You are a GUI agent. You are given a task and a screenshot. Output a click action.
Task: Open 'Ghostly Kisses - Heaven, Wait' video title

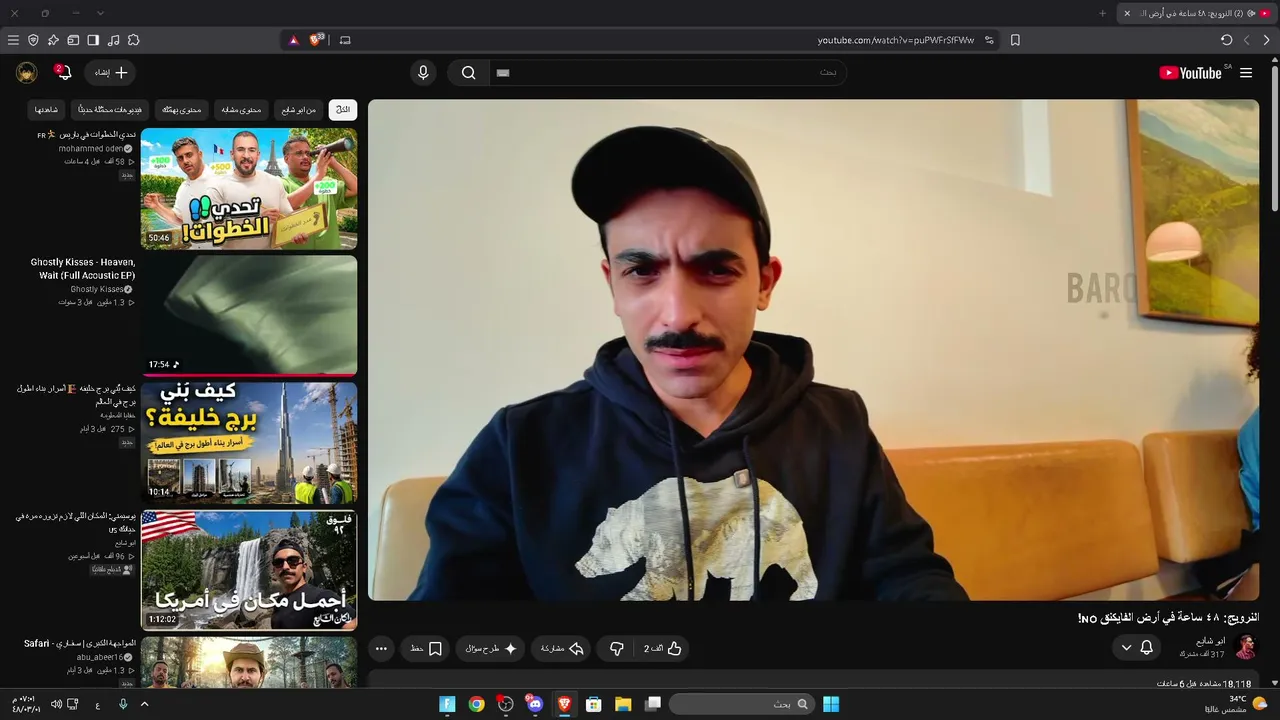coord(84,269)
